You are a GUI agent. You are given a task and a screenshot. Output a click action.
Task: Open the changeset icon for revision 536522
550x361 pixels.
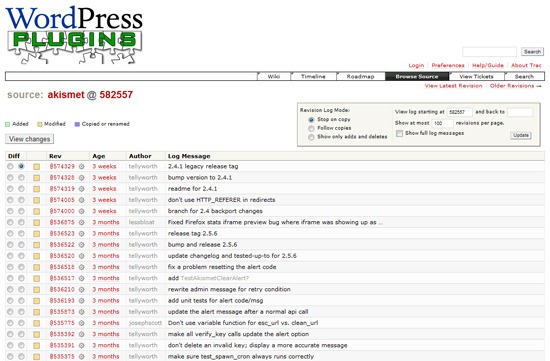tap(81, 245)
